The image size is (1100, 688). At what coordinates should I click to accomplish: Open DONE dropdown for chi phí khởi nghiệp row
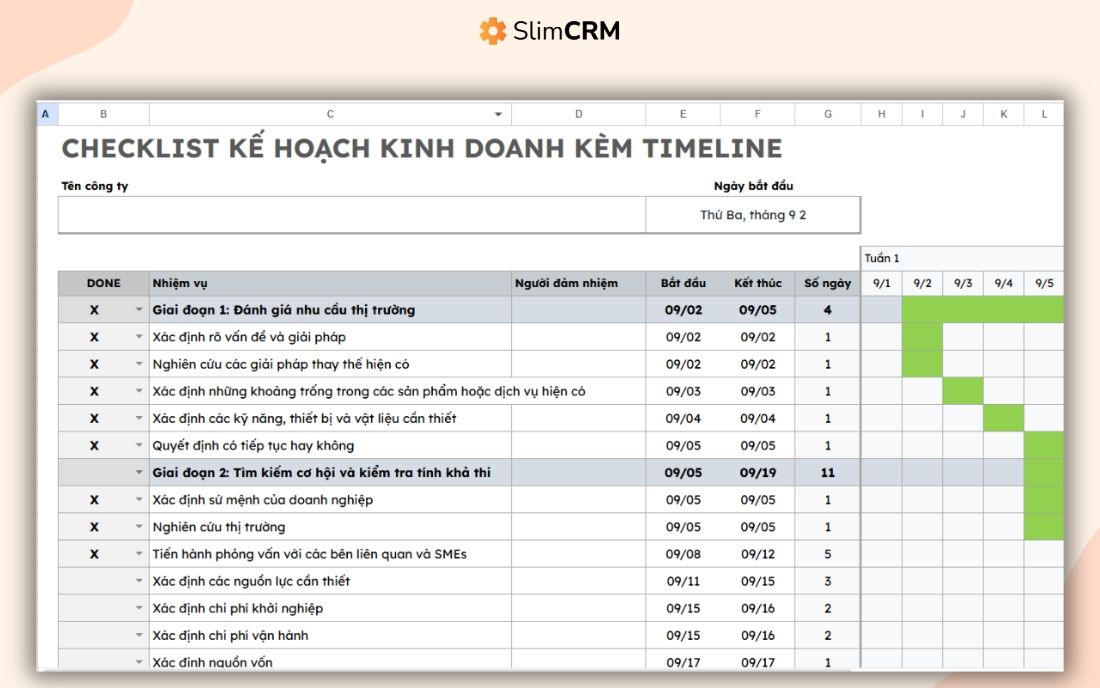coord(139,608)
